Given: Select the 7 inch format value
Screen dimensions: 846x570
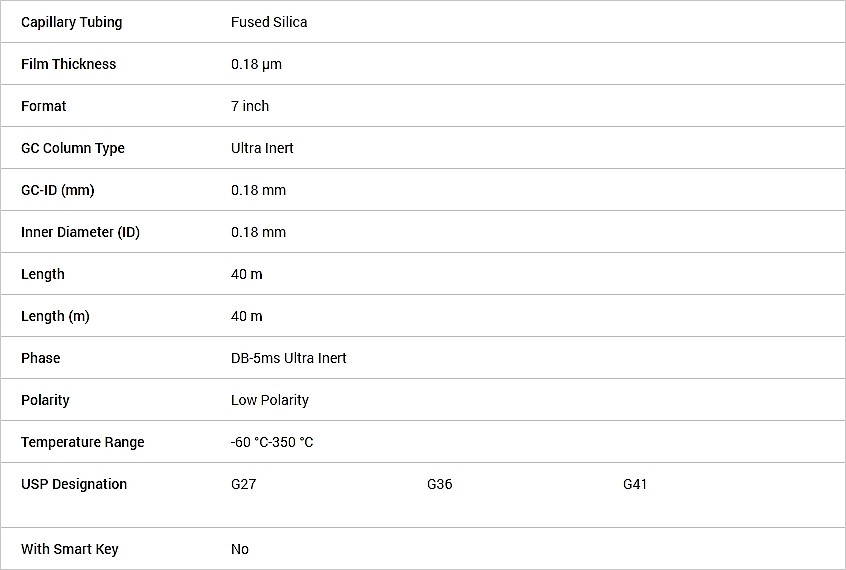Looking at the screenshot, I should [250, 106].
